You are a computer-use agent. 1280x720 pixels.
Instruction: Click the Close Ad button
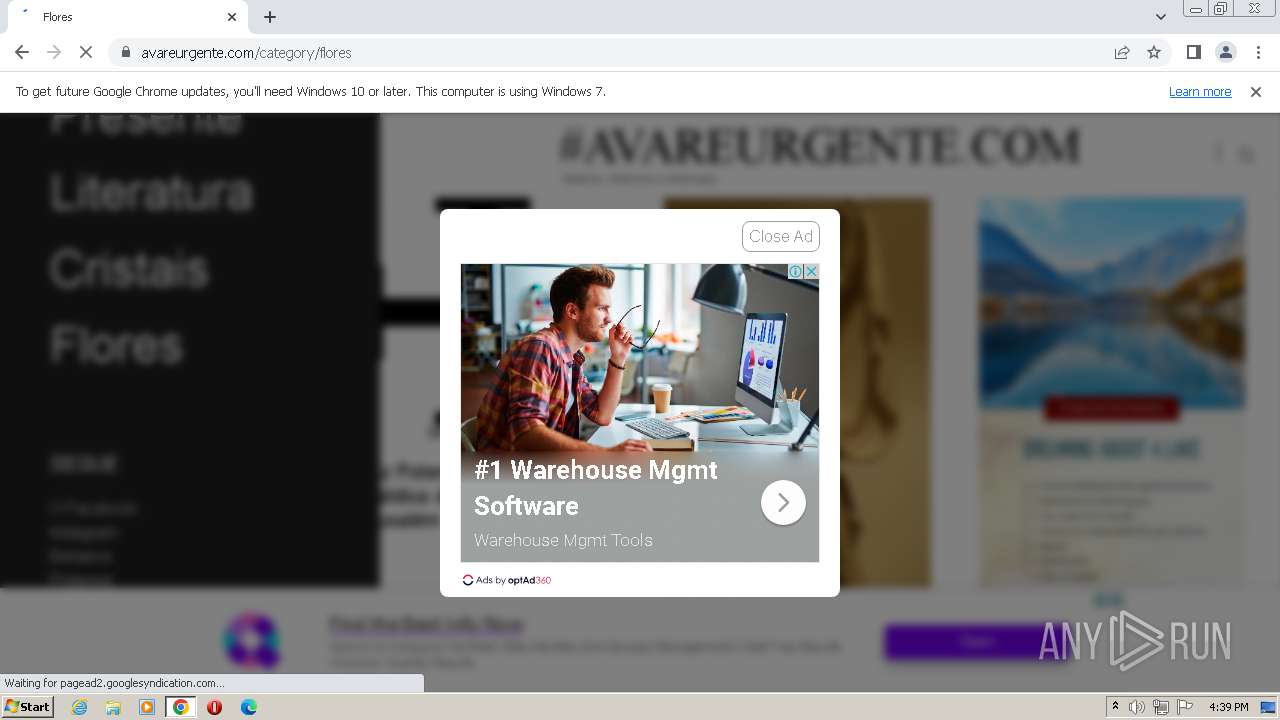[x=781, y=236]
